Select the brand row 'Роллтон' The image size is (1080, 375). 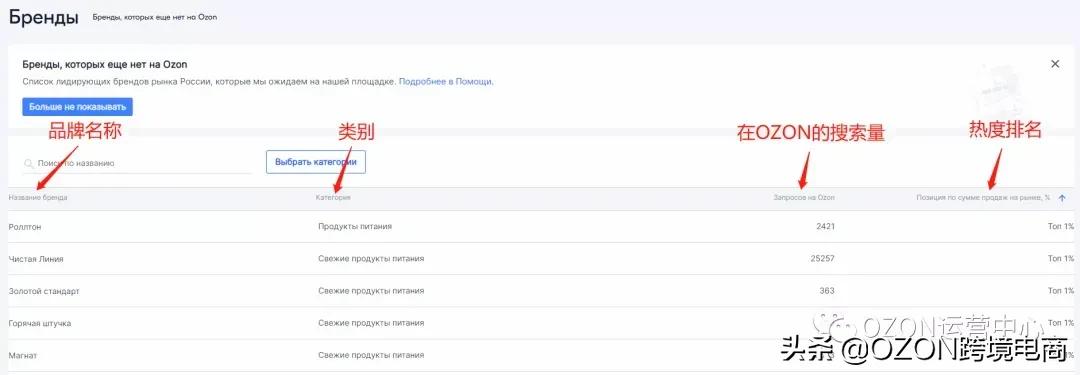point(540,227)
